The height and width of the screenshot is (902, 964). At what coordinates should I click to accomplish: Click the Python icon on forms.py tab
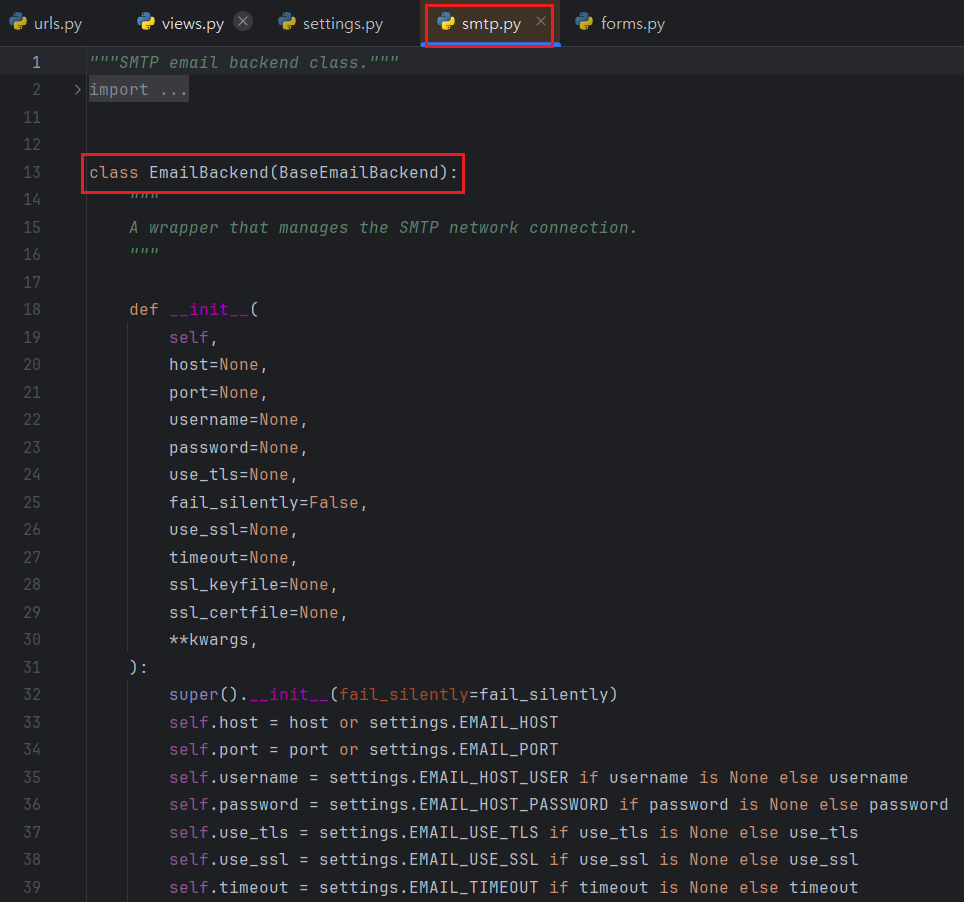pyautogui.click(x=585, y=23)
